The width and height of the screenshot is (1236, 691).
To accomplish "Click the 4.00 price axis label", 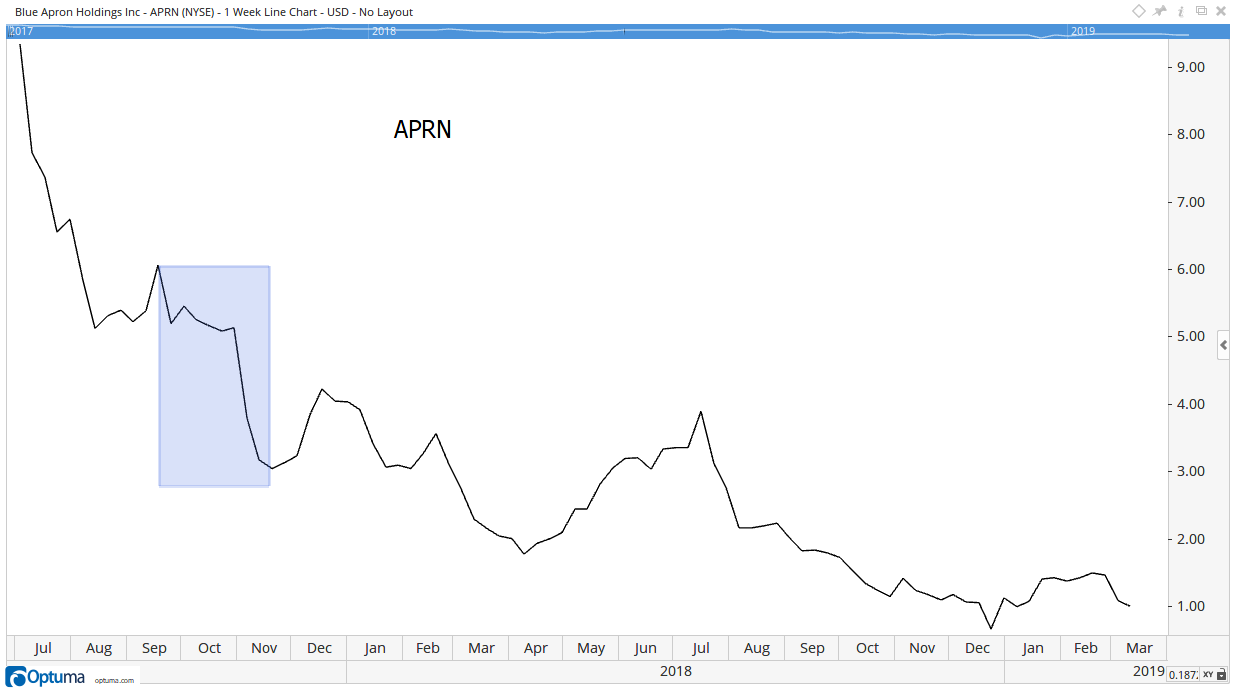I will click(x=1191, y=404).
